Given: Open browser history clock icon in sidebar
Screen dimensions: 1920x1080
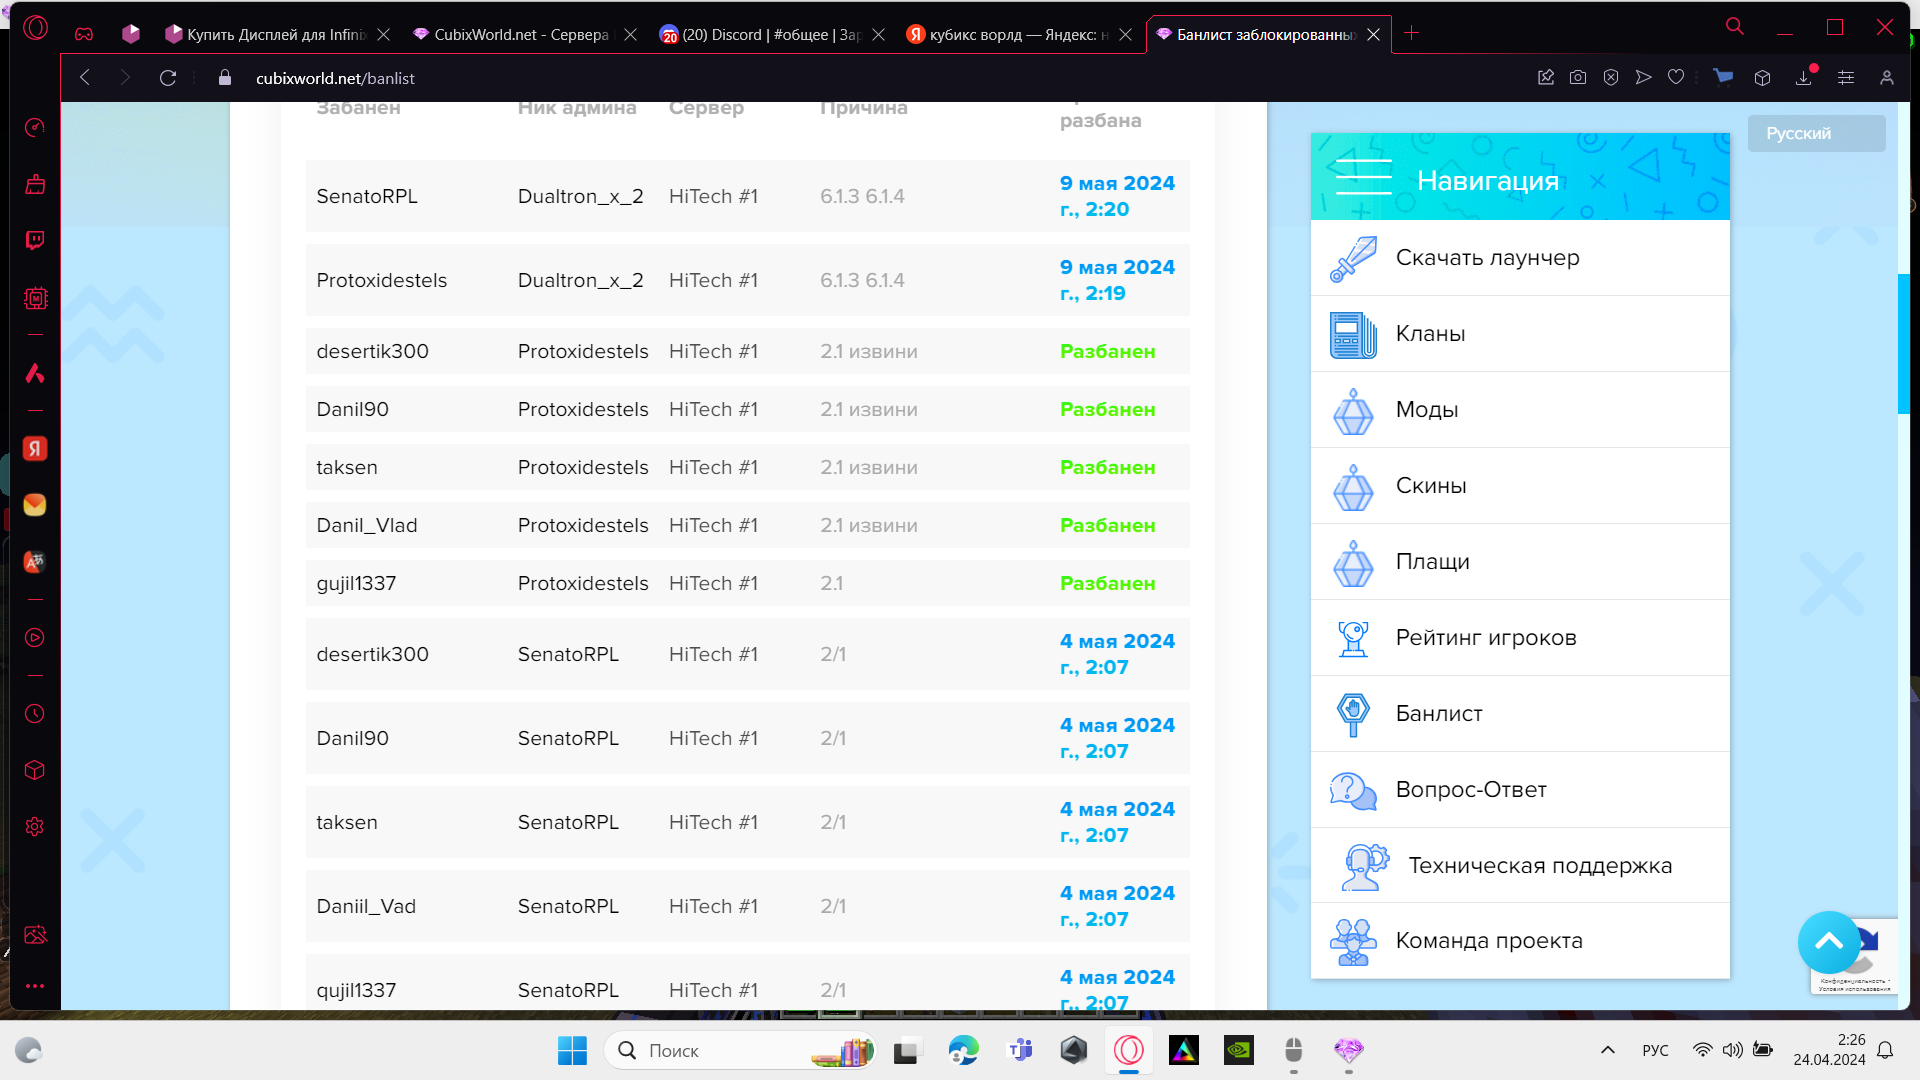Looking at the screenshot, I should 35,714.
